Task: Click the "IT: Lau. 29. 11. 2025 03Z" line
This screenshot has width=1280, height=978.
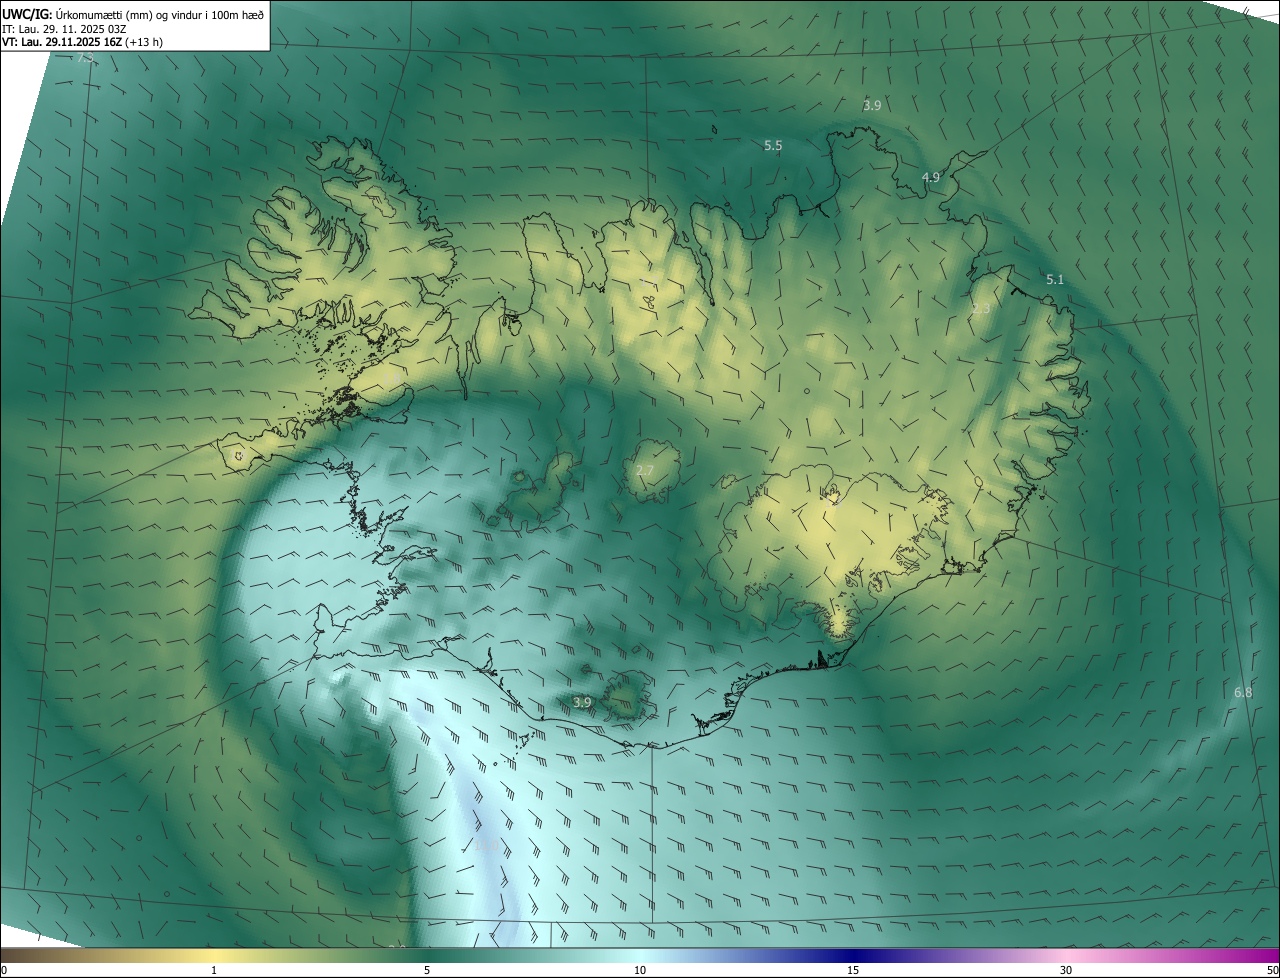Action: (x=64, y=28)
